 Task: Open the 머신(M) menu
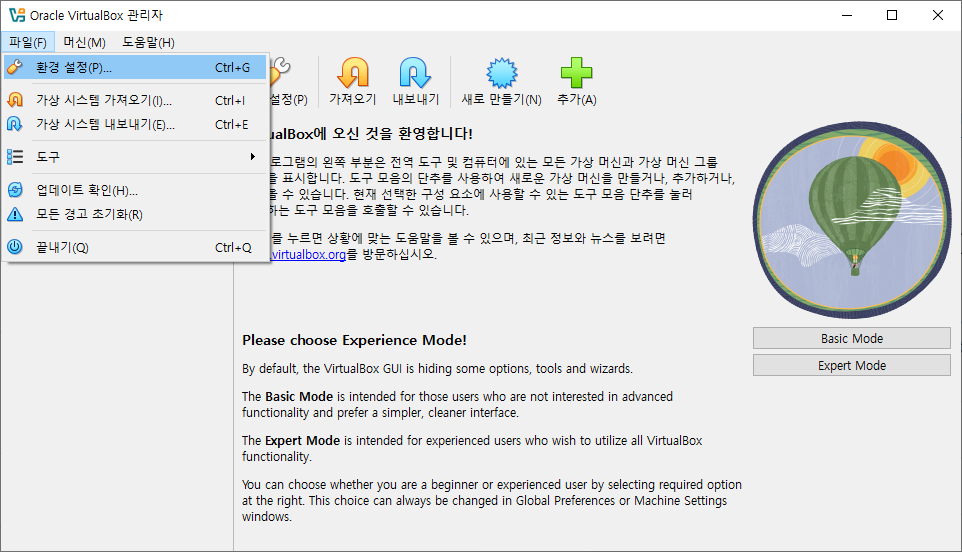85,42
